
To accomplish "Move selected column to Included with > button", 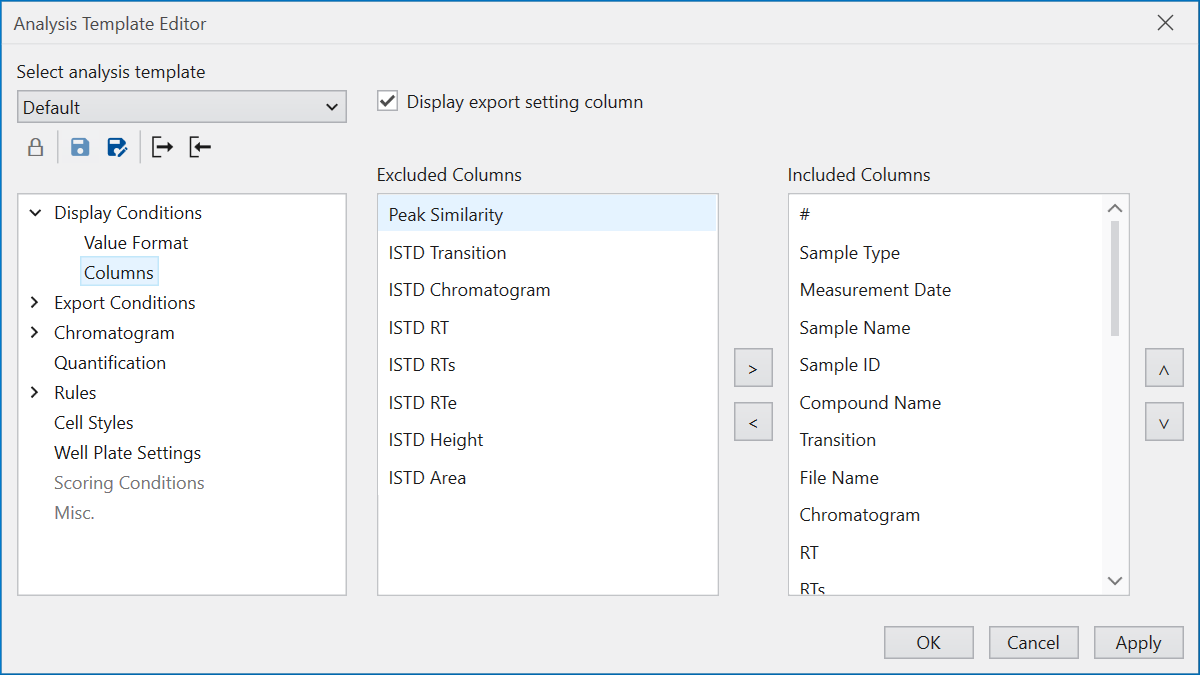I will click(753, 369).
